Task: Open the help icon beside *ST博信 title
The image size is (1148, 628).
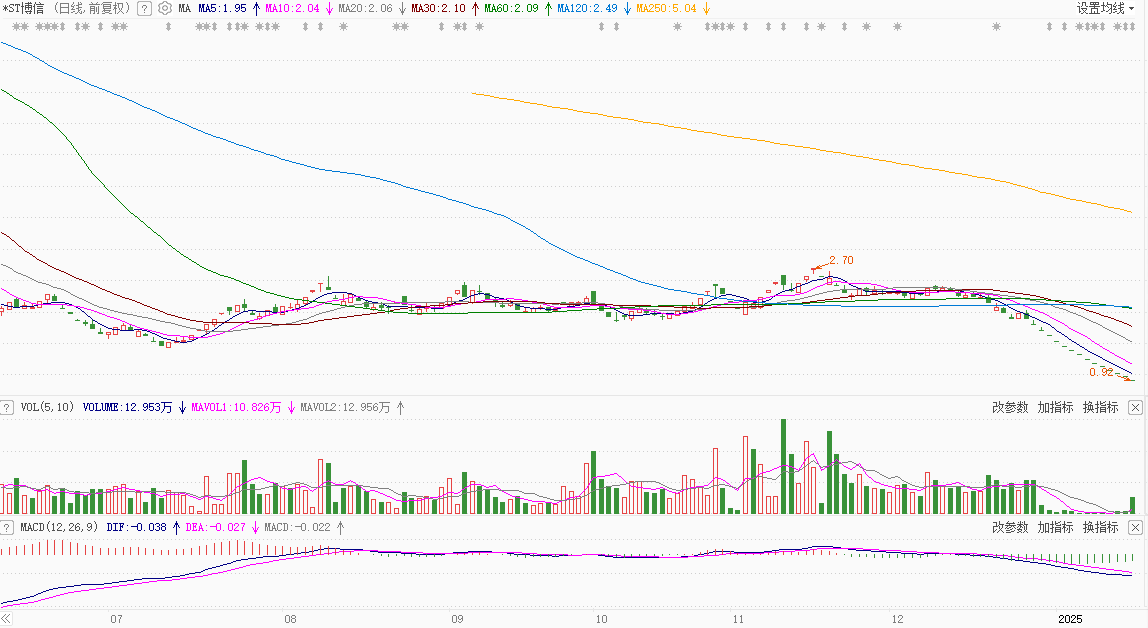Action: (x=144, y=9)
